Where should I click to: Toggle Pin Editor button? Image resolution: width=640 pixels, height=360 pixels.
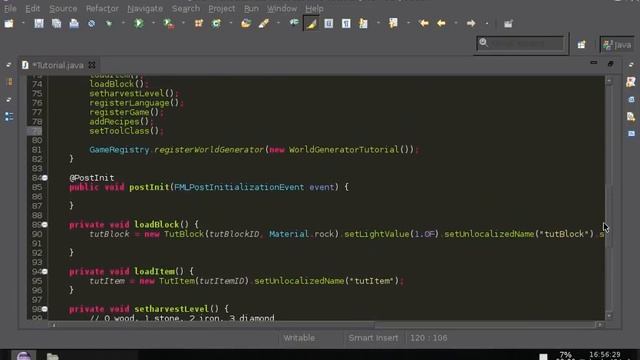click(x=508, y=24)
